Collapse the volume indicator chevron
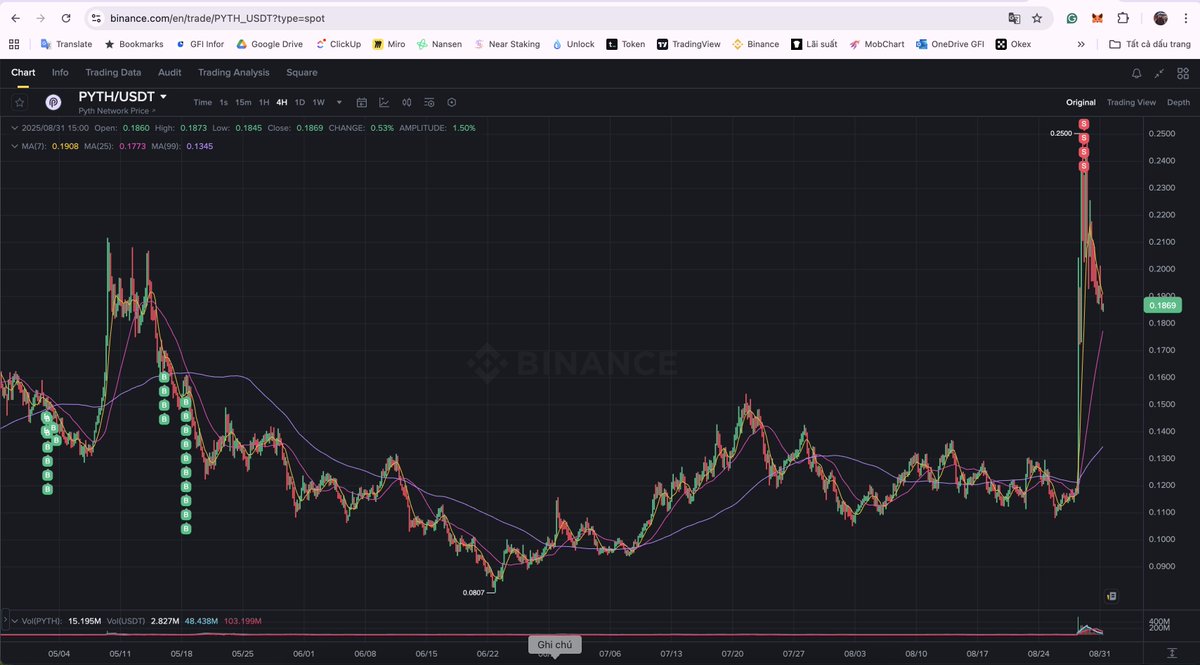 click(x=13, y=621)
